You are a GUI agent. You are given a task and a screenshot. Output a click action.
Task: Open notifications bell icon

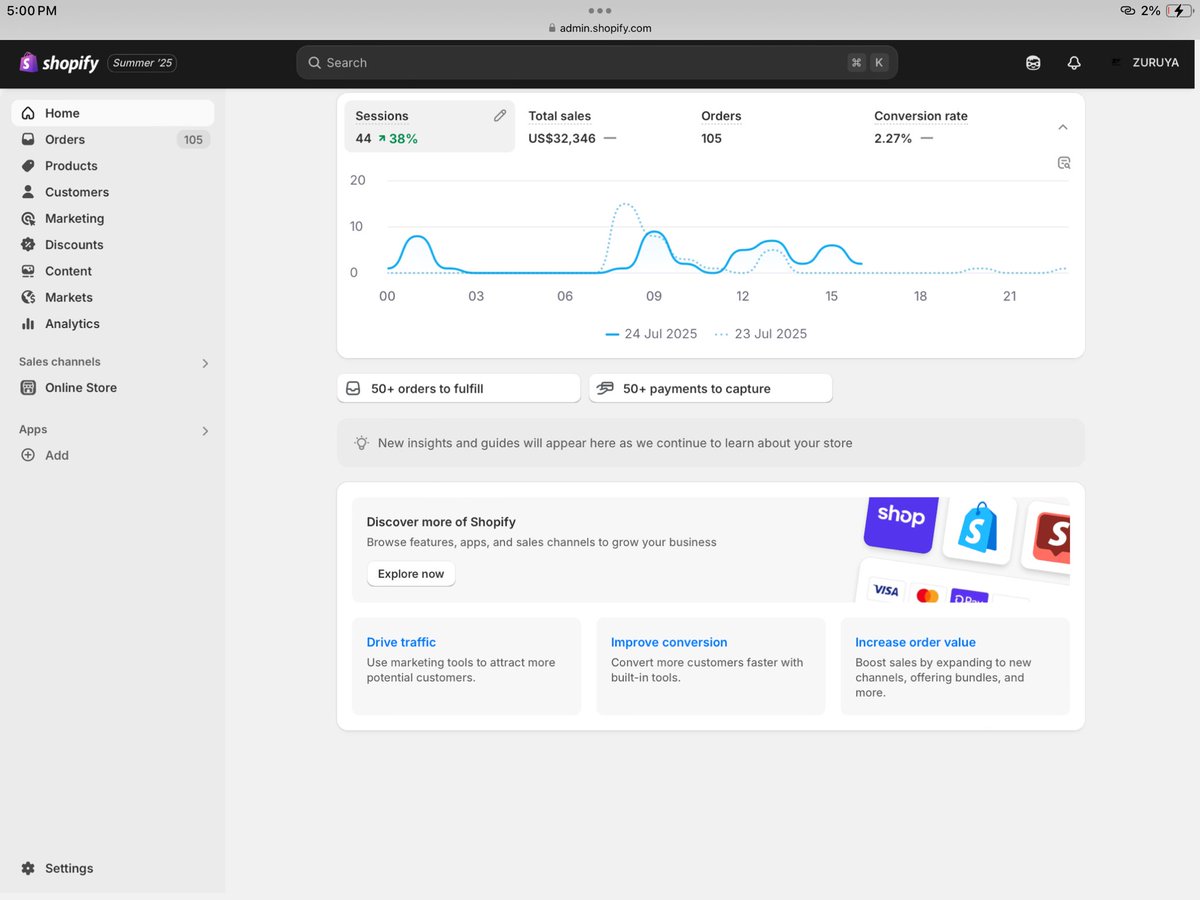point(1074,63)
